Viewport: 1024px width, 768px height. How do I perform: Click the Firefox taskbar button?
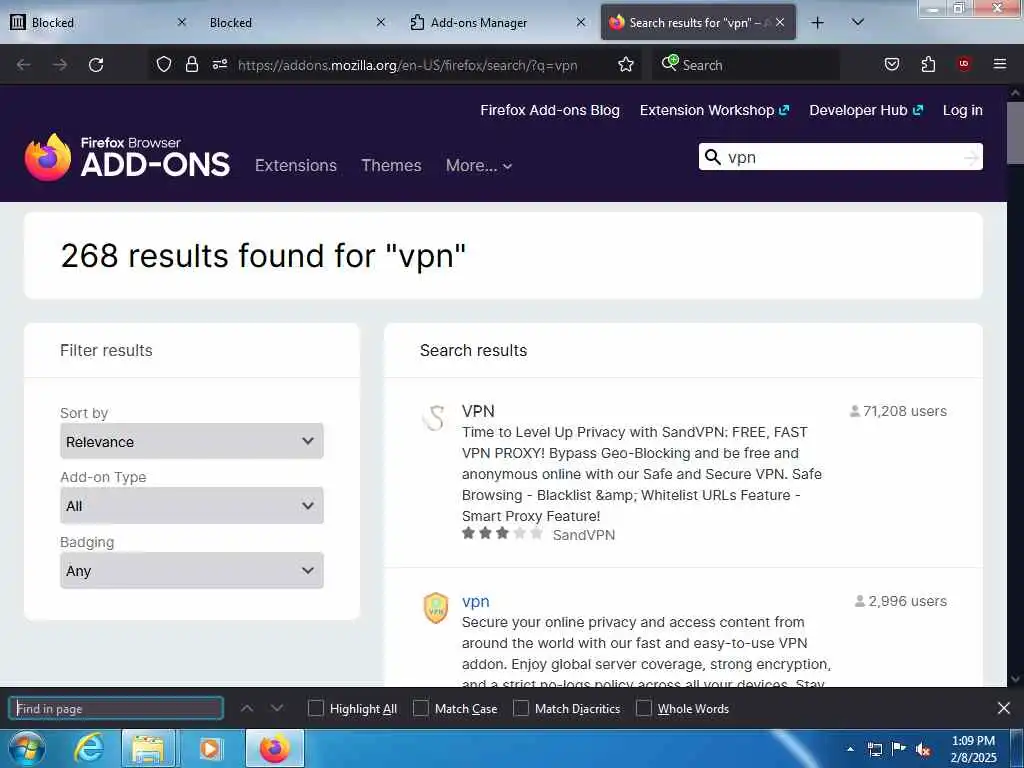click(x=274, y=749)
